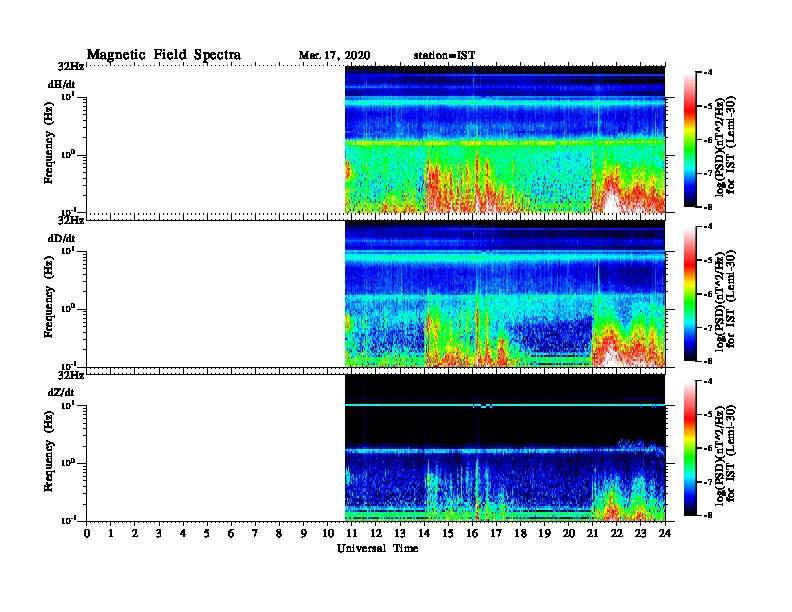Screen dimensions: 792x612
Task: Click the "dD/dt" panel label
Action: coord(61,238)
